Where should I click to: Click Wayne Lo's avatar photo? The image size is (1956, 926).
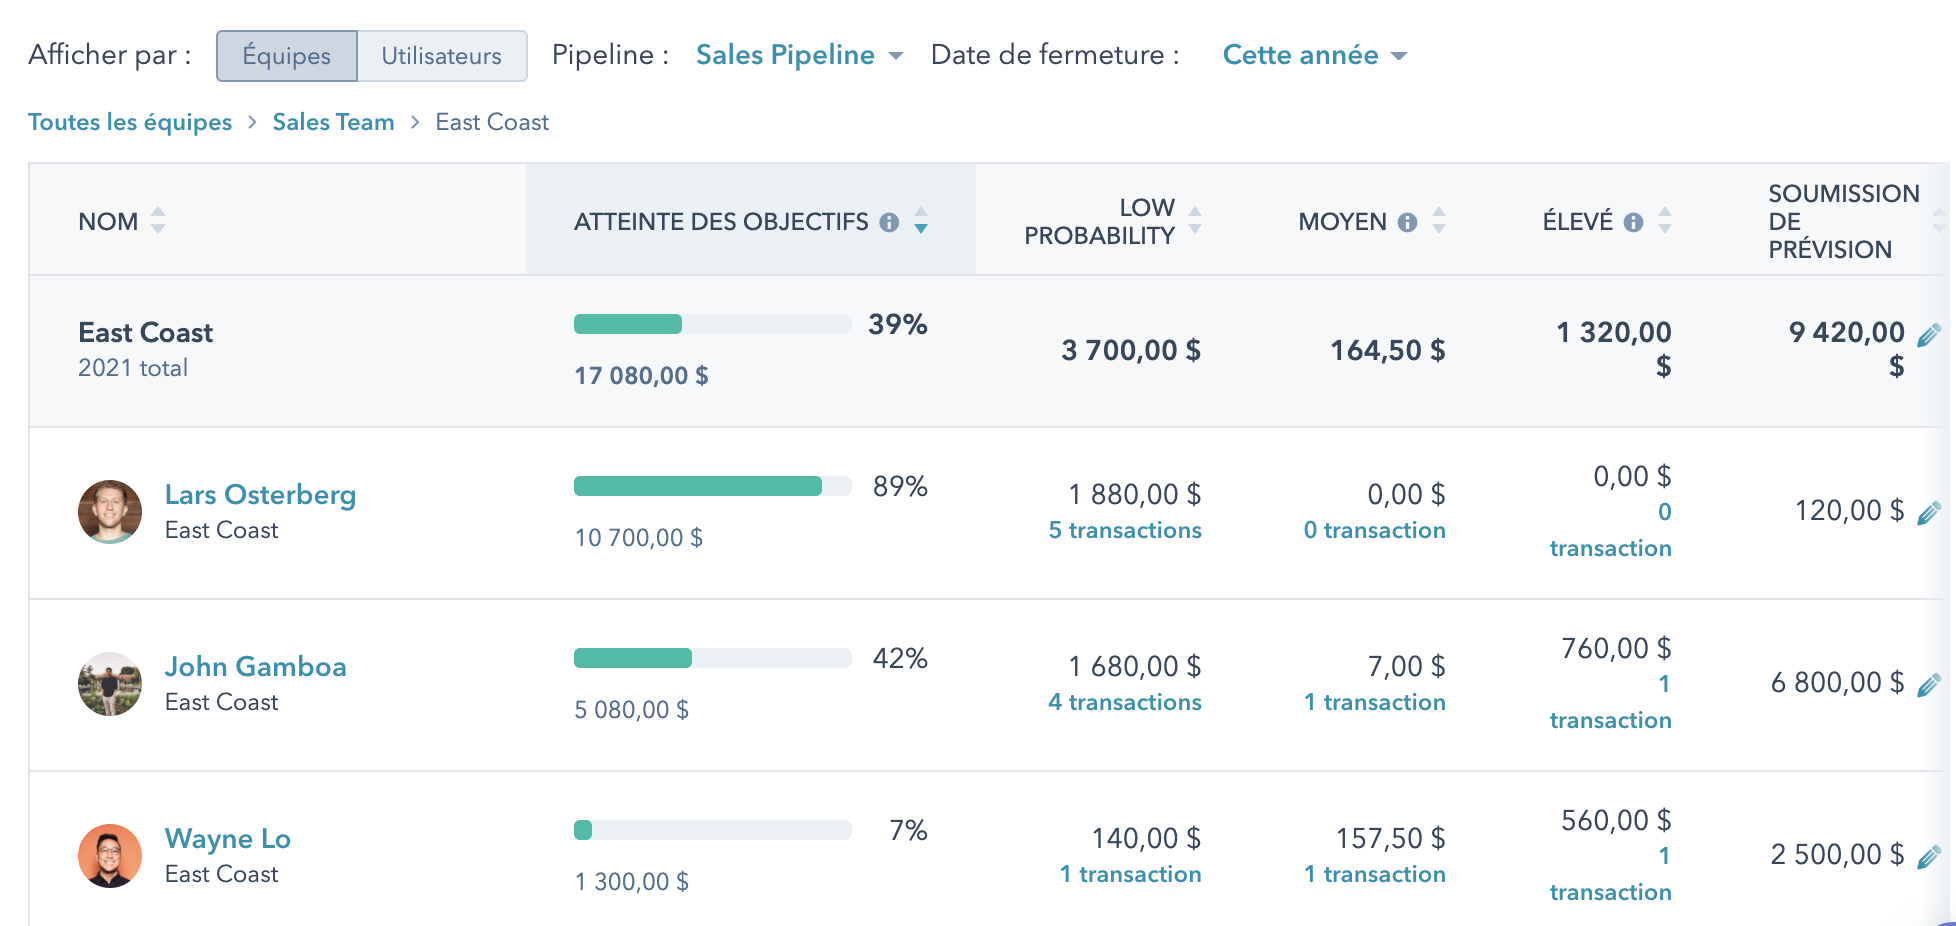110,856
